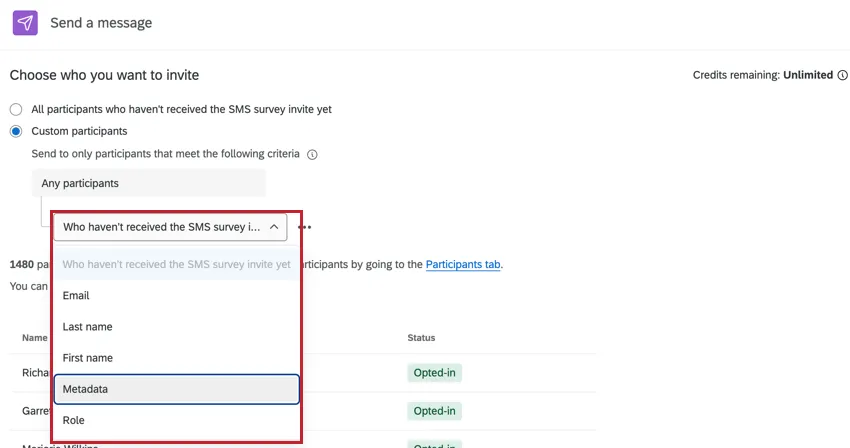Open the Credits remaining info icon
This screenshot has height=448, width=850.
842,75
